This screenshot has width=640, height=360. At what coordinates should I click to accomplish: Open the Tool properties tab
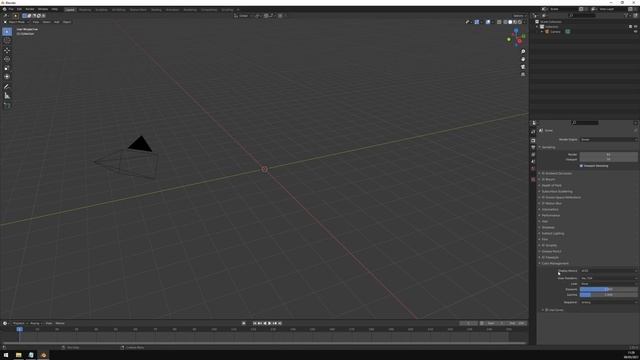(x=533, y=132)
